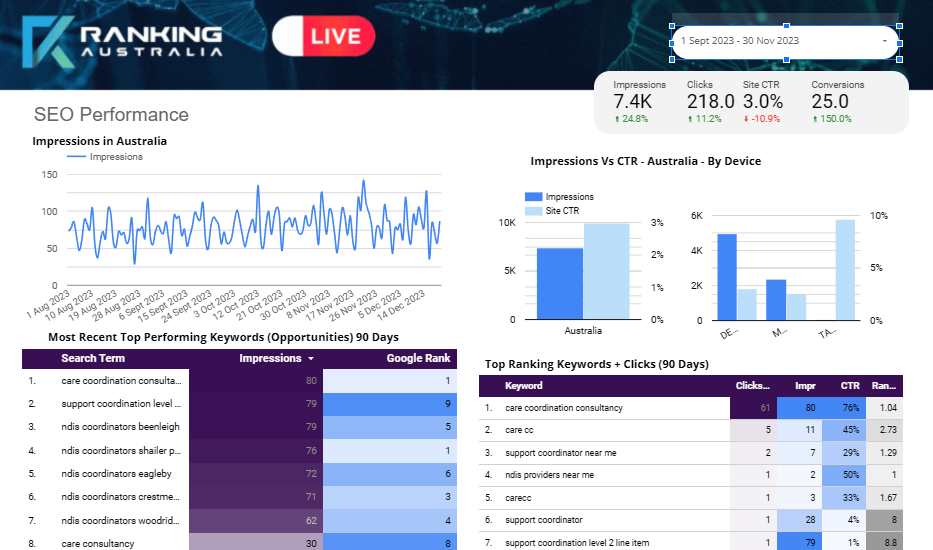The image size is (933, 550).
Task: Click the red down arrow under Site CTR
Action: (747, 119)
